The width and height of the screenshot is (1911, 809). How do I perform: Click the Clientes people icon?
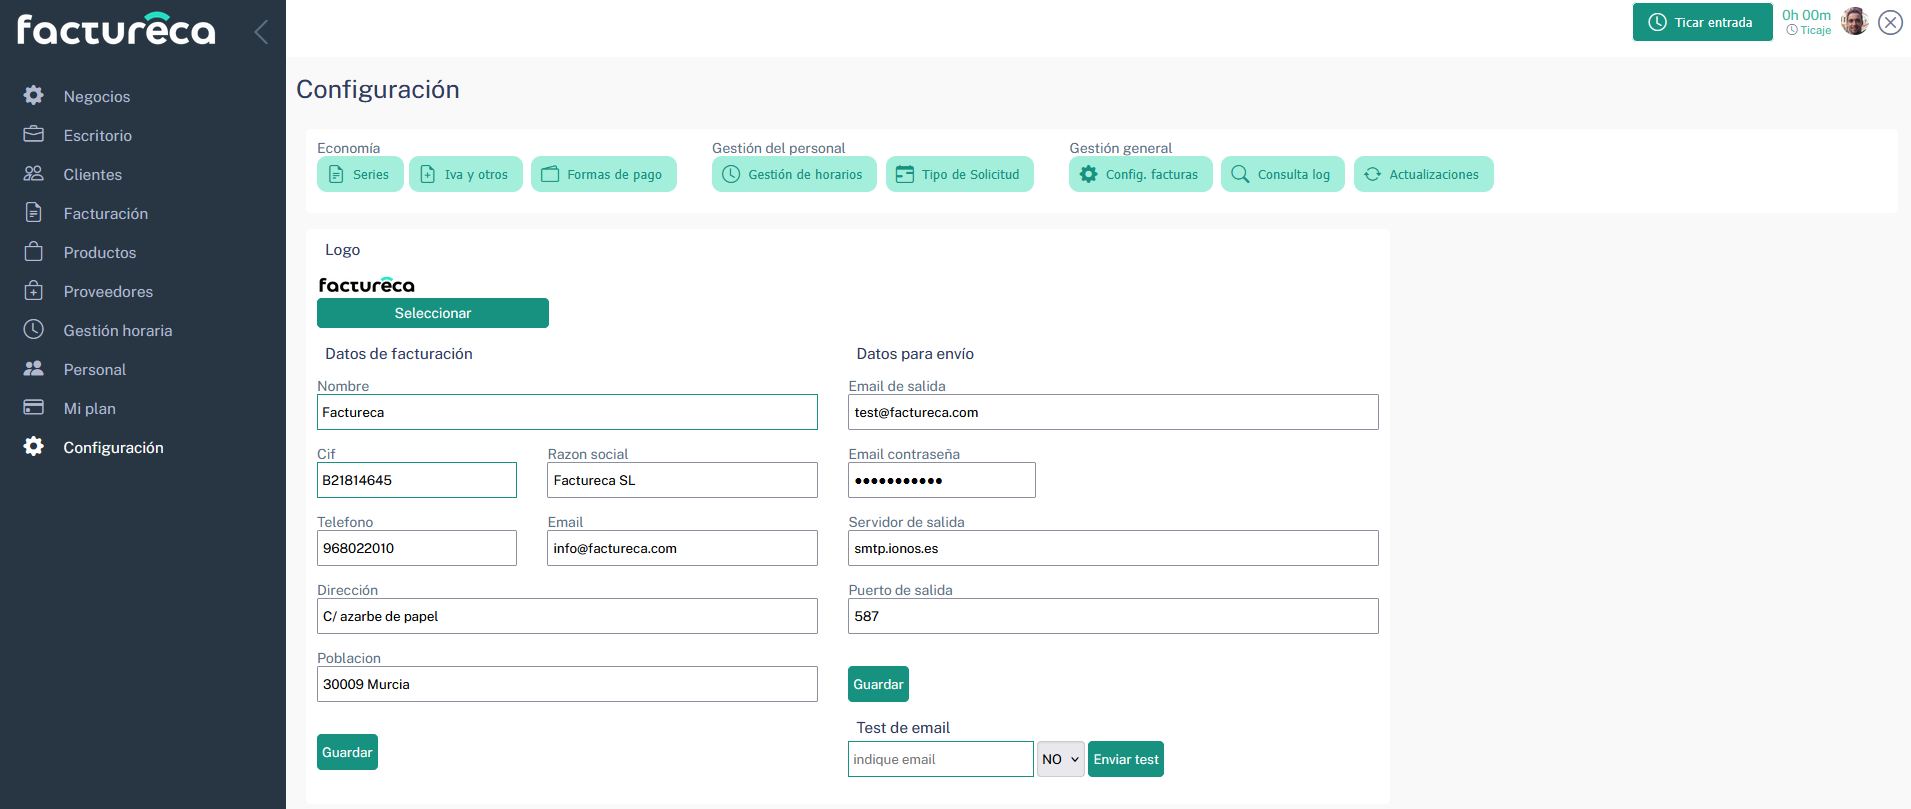tap(34, 173)
